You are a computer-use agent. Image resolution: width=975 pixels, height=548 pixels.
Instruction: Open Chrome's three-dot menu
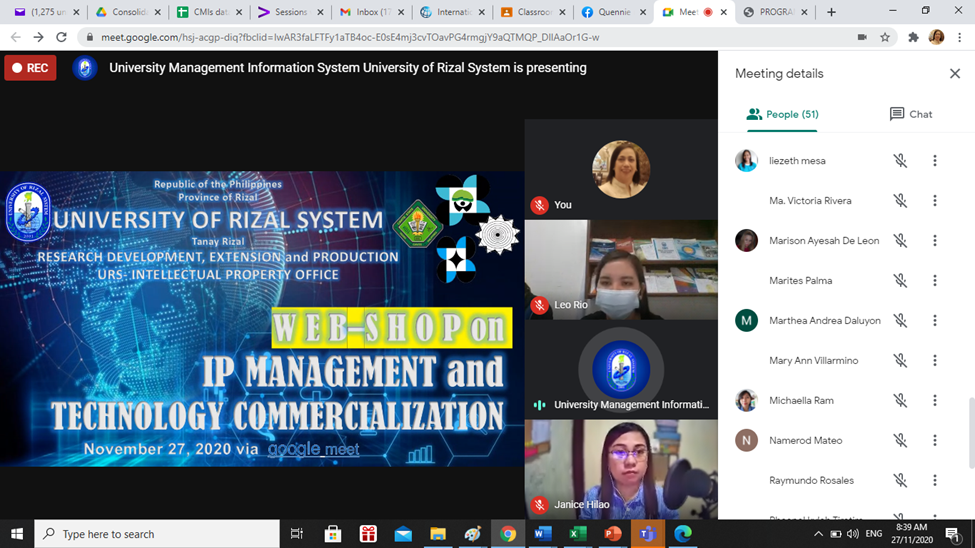tap(959, 37)
